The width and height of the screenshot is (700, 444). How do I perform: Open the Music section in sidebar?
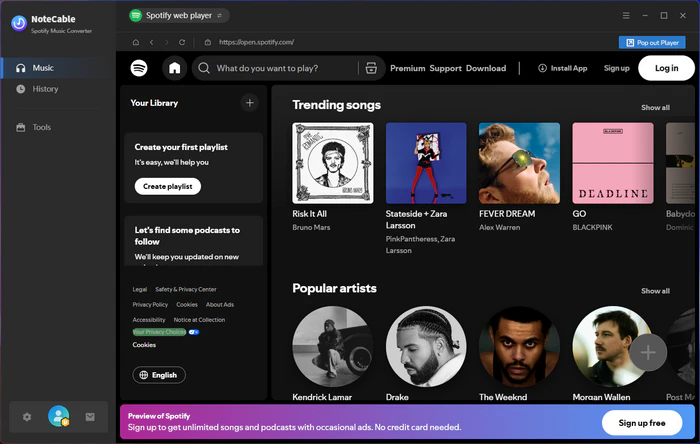(58, 68)
